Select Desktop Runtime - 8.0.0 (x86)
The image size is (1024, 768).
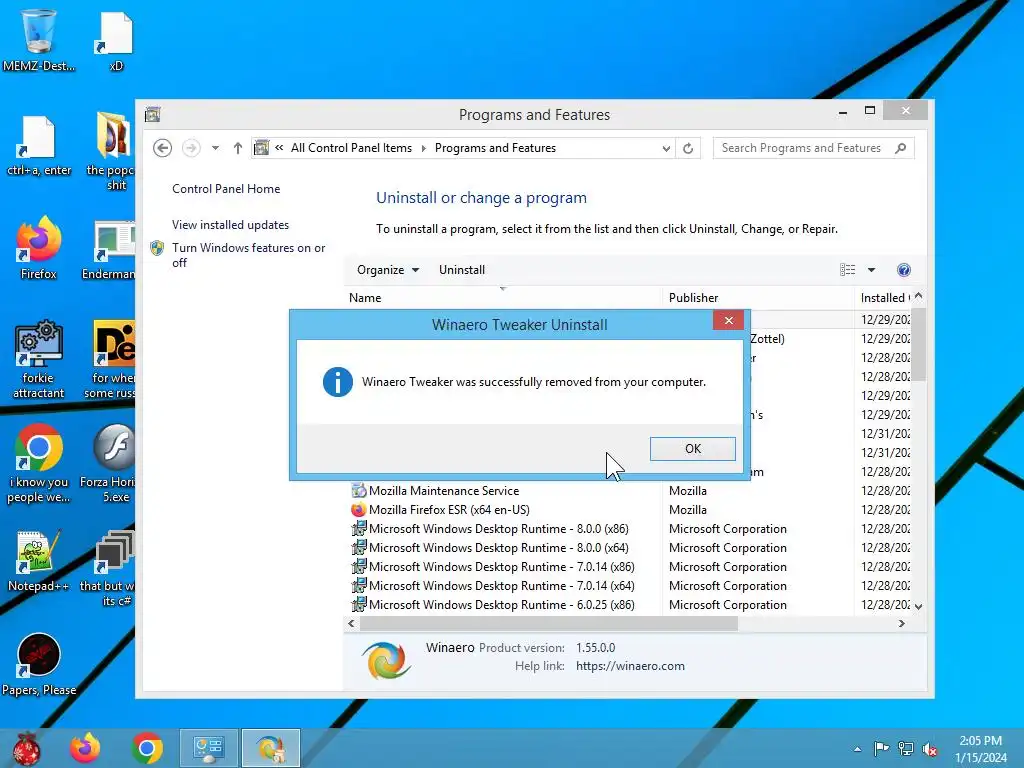627,529
